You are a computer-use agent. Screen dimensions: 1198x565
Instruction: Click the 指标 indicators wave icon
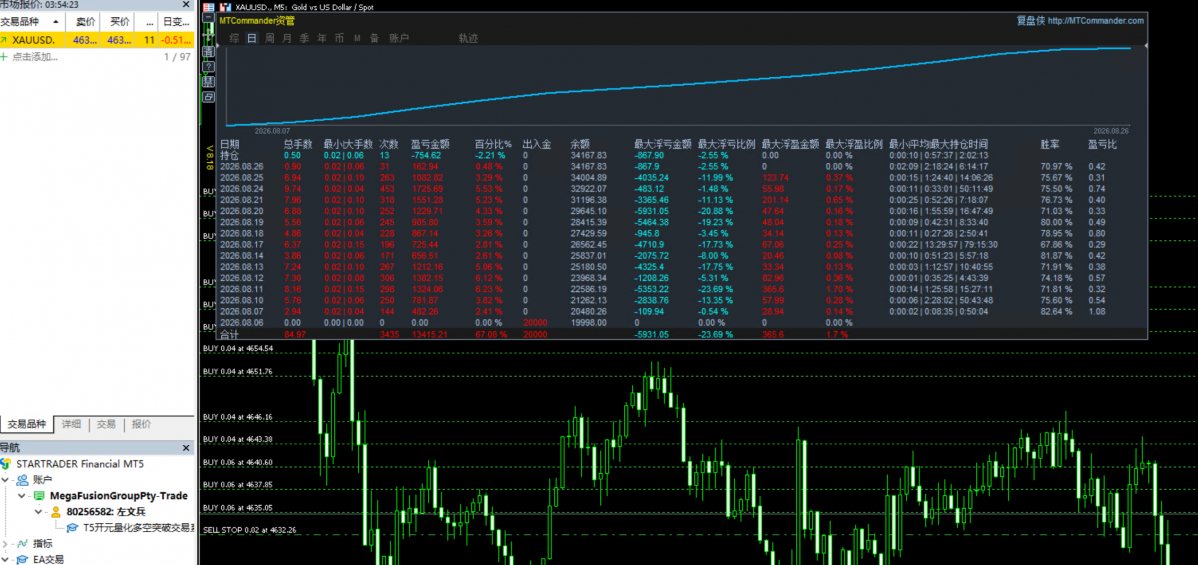point(22,544)
